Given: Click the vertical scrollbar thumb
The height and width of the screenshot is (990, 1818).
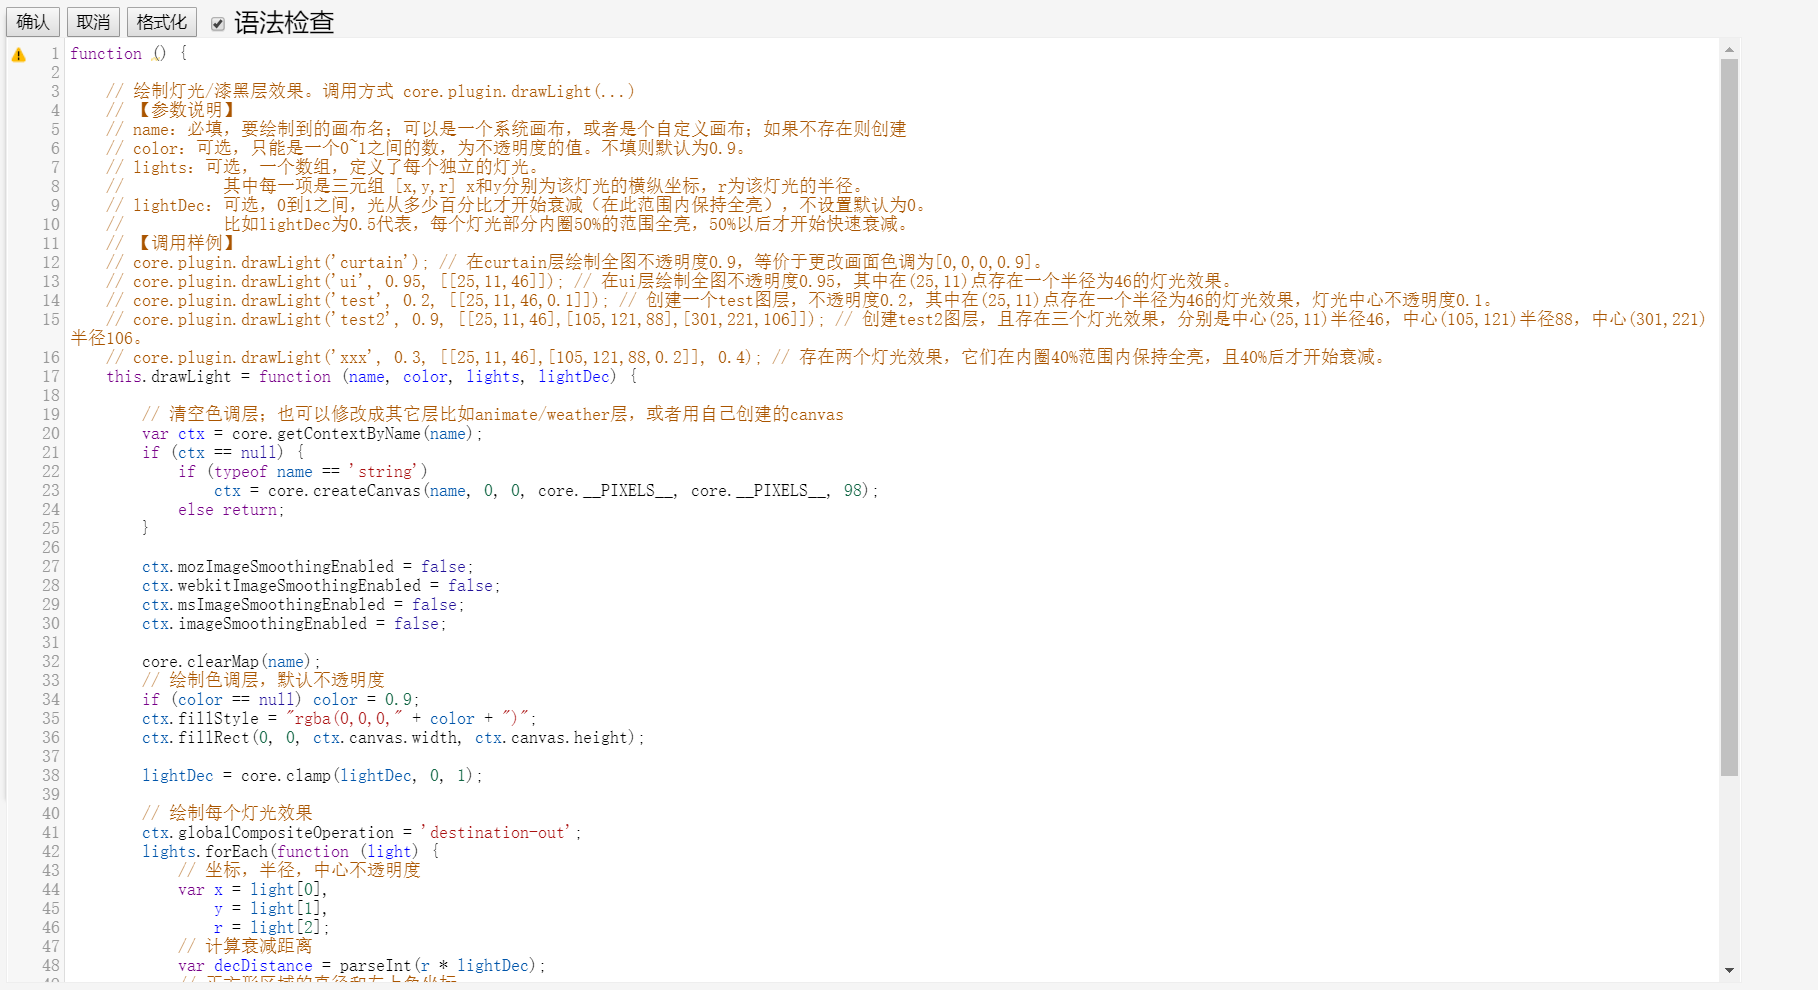Looking at the screenshot, I should [1729, 415].
